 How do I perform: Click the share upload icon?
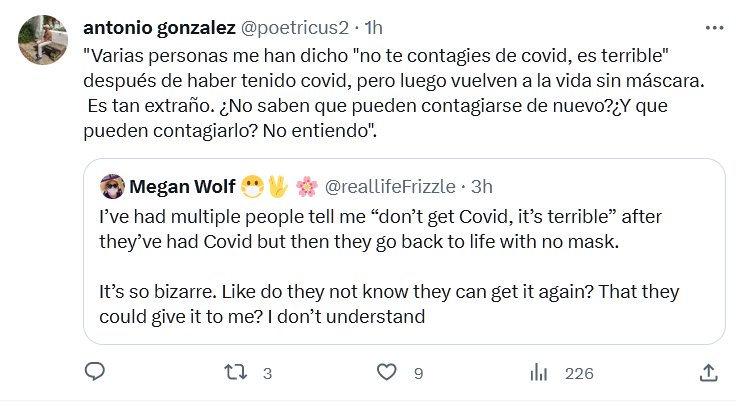(707, 373)
